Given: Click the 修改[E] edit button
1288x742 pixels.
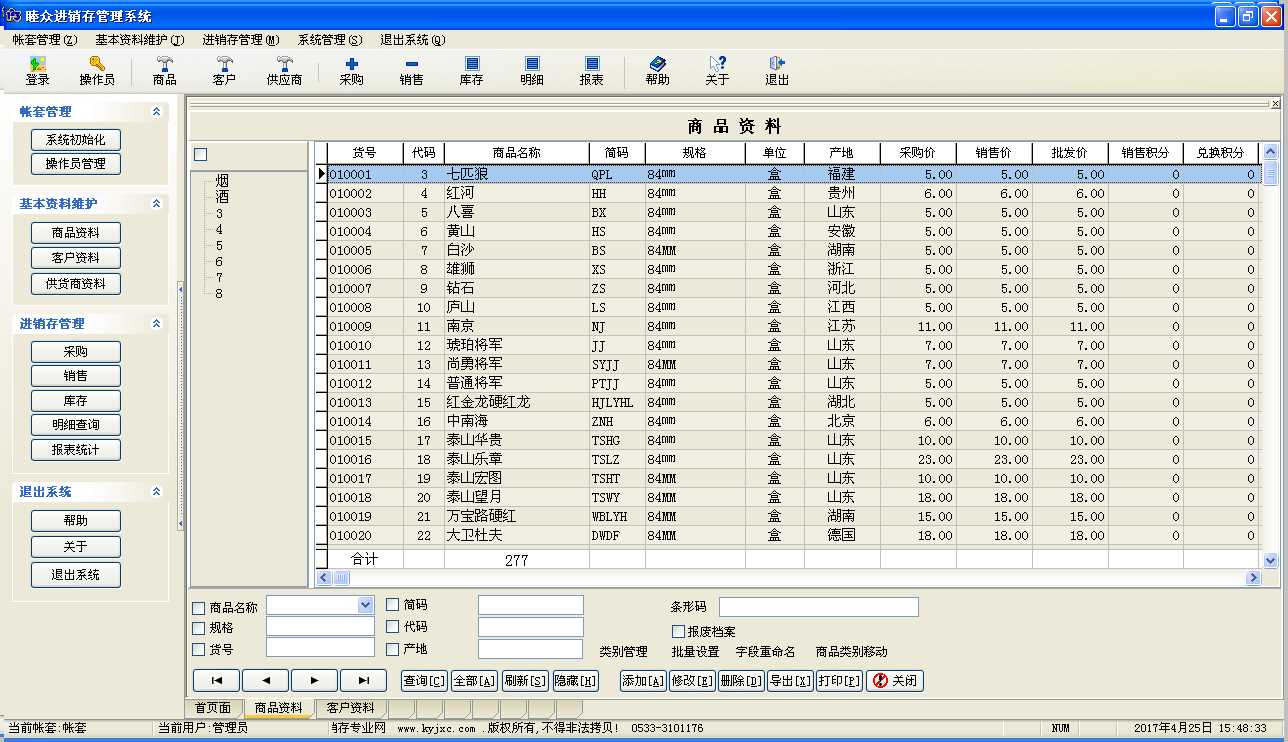Looking at the screenshot, I should (x=692, y=681).
